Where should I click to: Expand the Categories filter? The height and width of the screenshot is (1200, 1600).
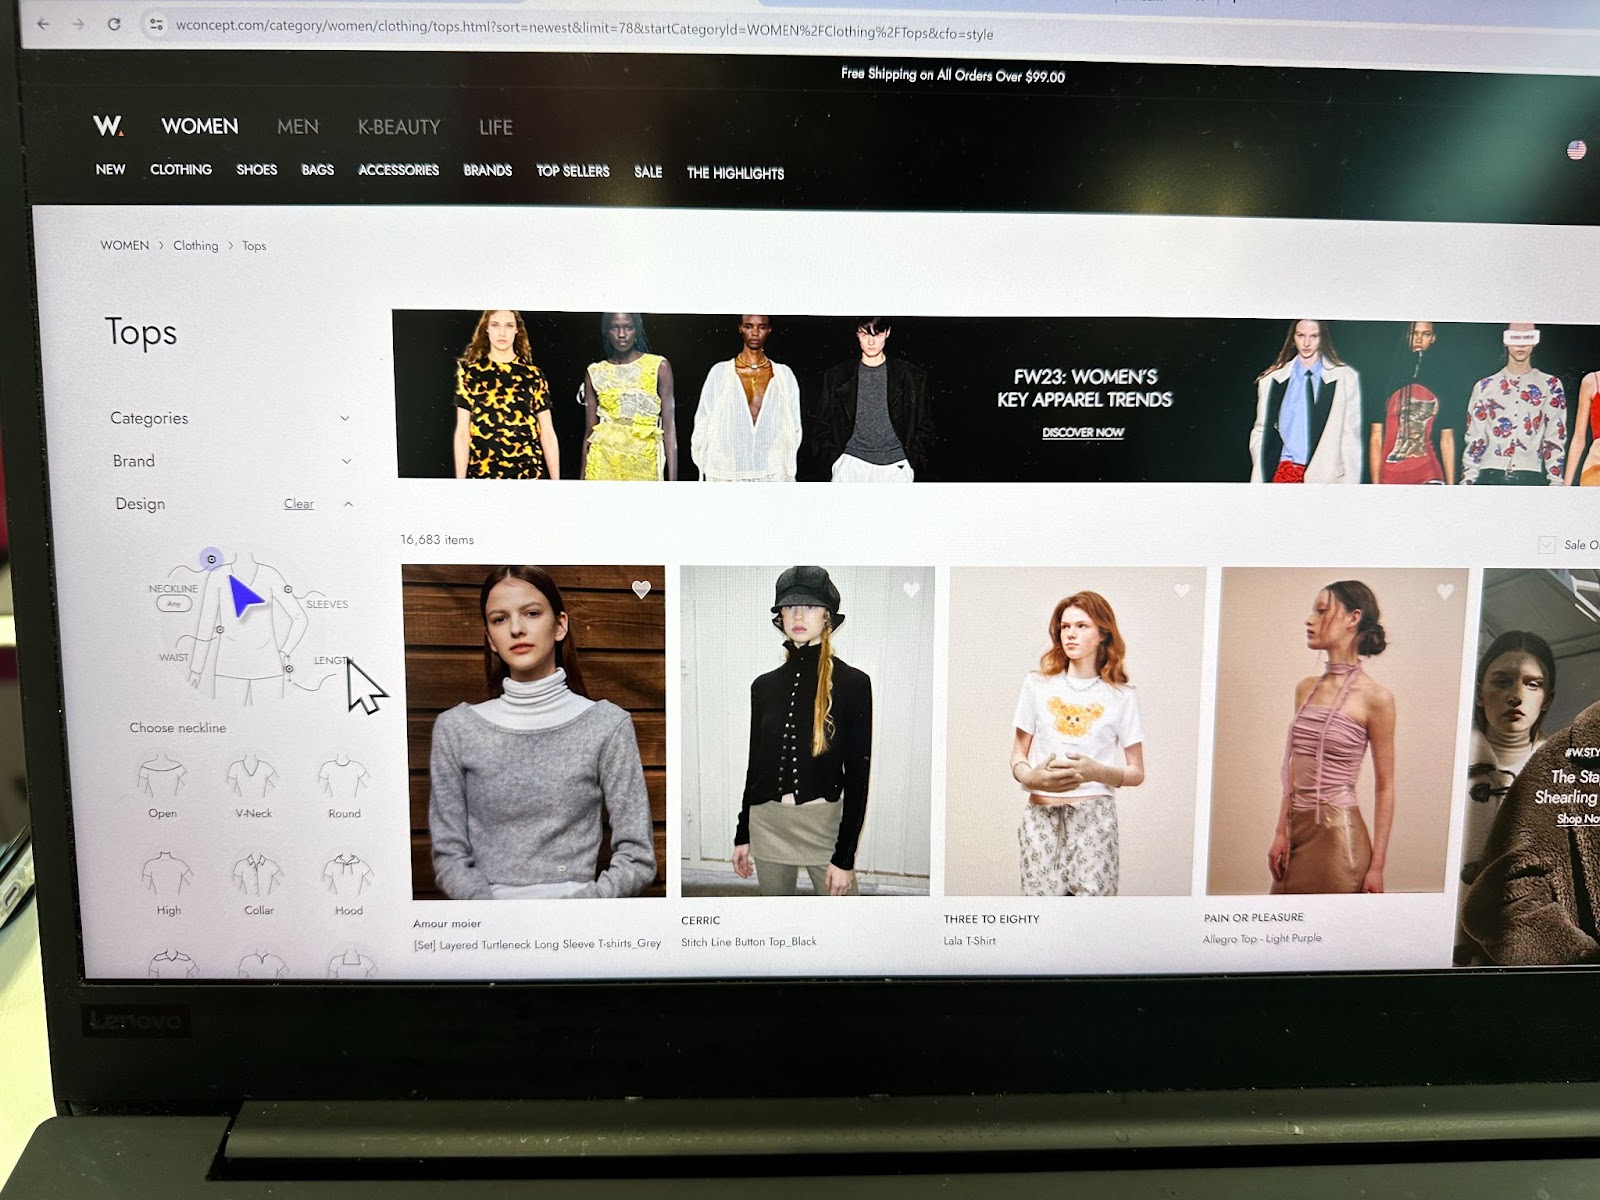[x=345, y=418]
